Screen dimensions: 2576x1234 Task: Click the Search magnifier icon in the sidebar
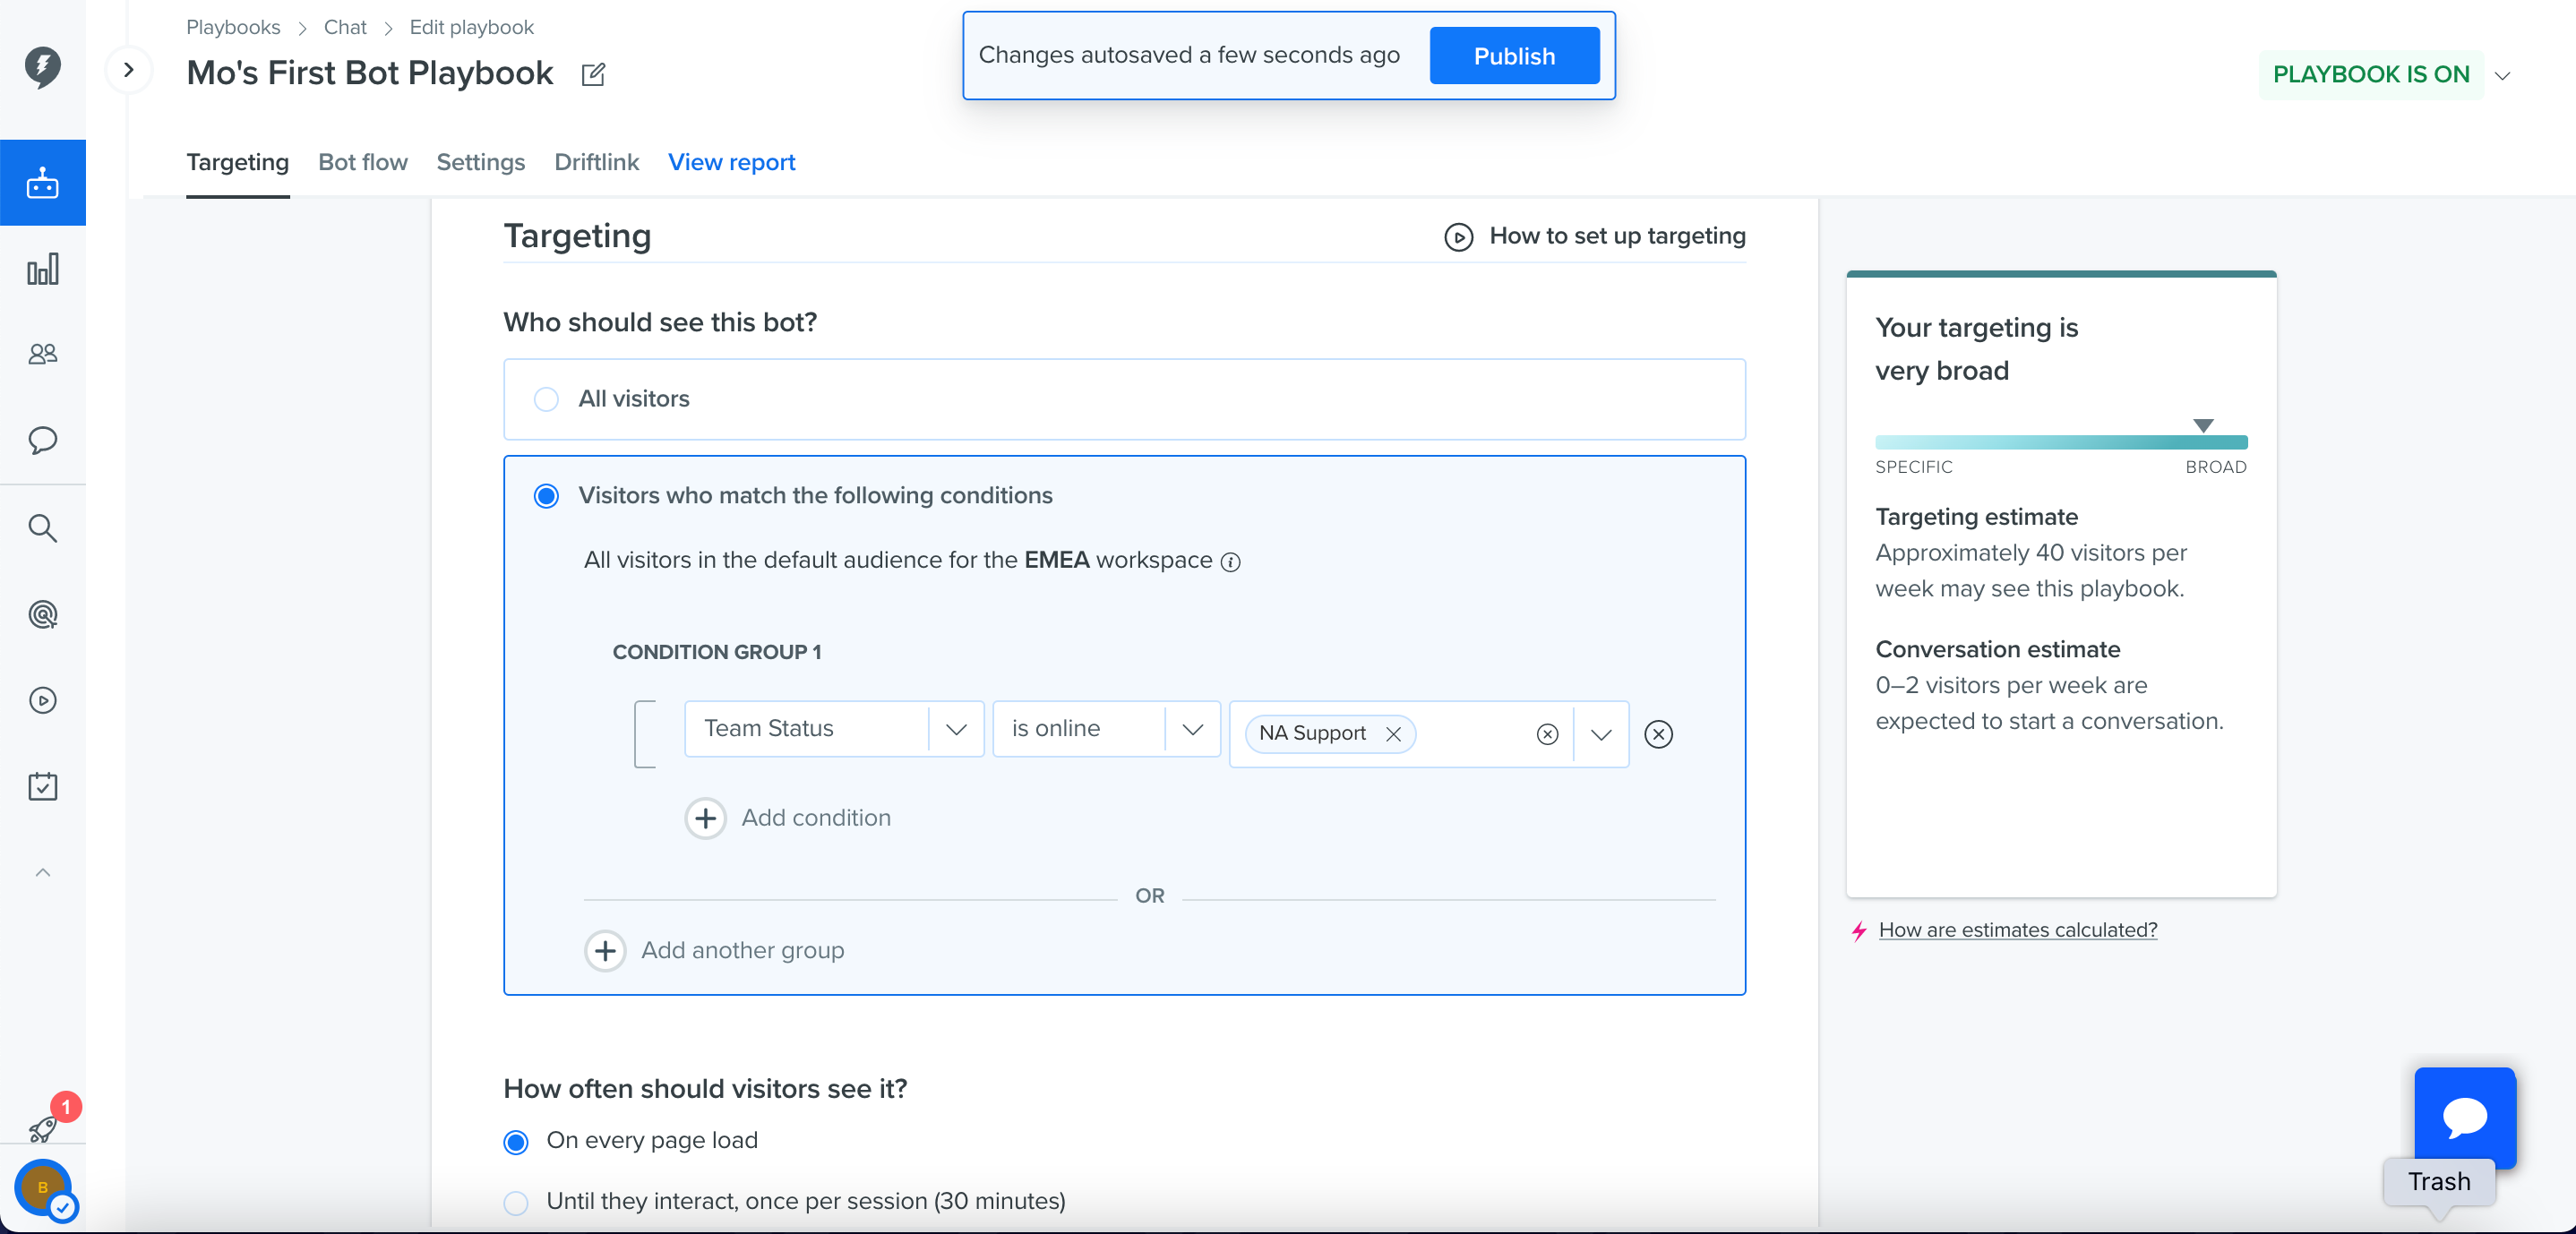point(42,528)
